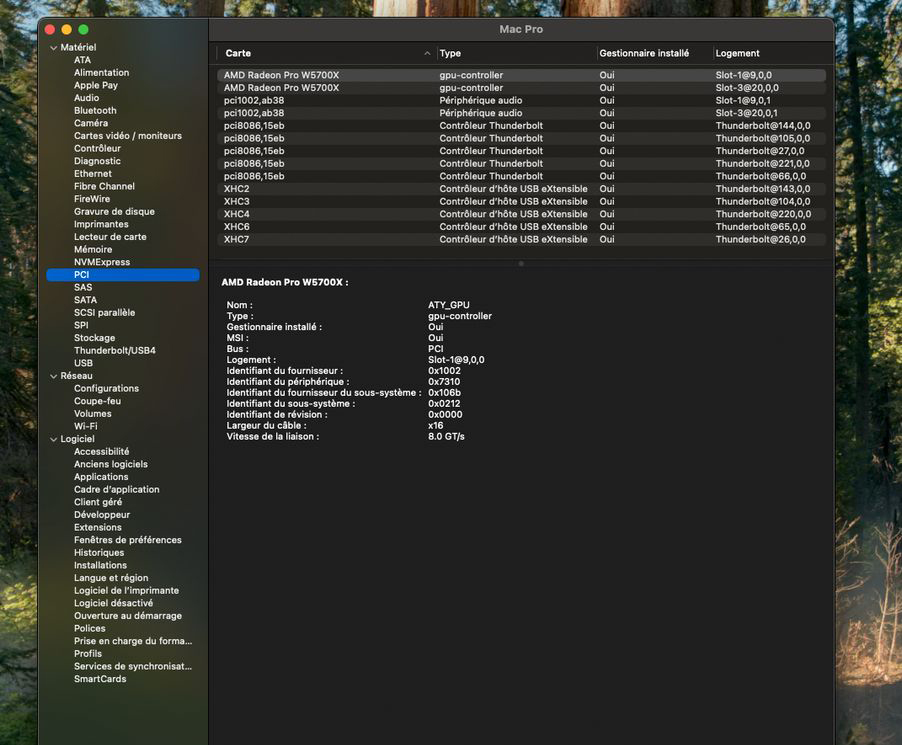Select Ethernet in the sidebar
The height and width of the screenshot is (745, 902).
[x=93, y=174]
